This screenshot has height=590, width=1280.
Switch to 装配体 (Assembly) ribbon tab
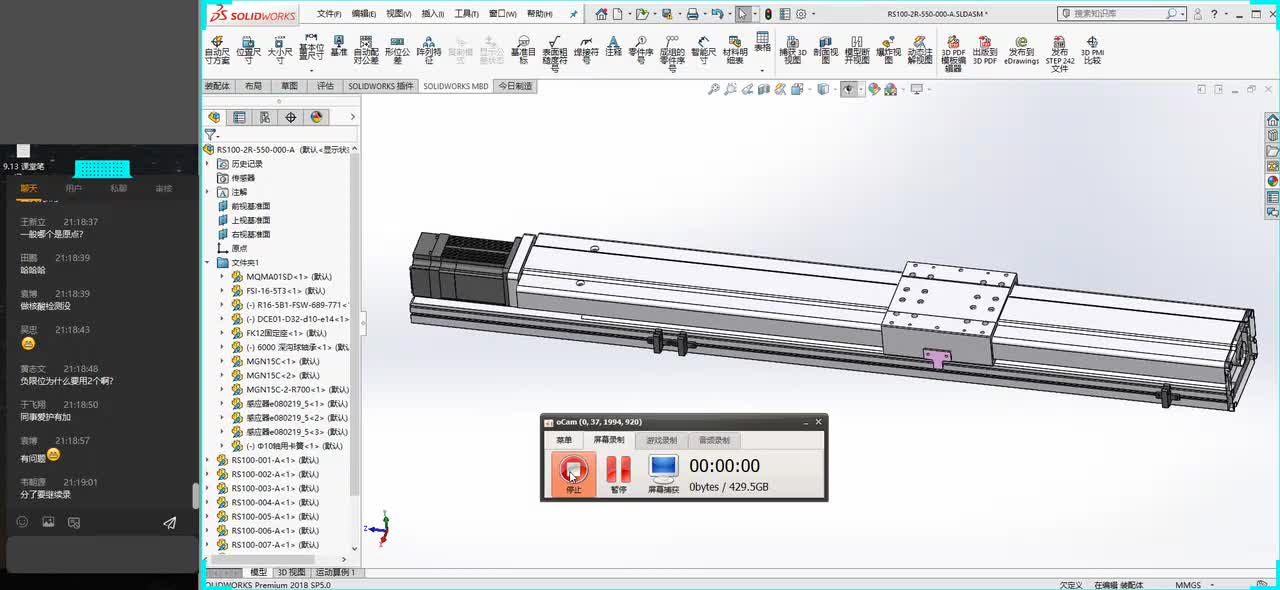tap(217, 86)
